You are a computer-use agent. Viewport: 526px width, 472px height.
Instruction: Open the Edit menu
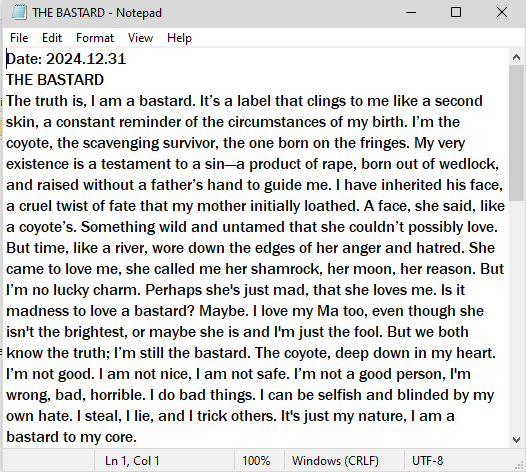52,38
